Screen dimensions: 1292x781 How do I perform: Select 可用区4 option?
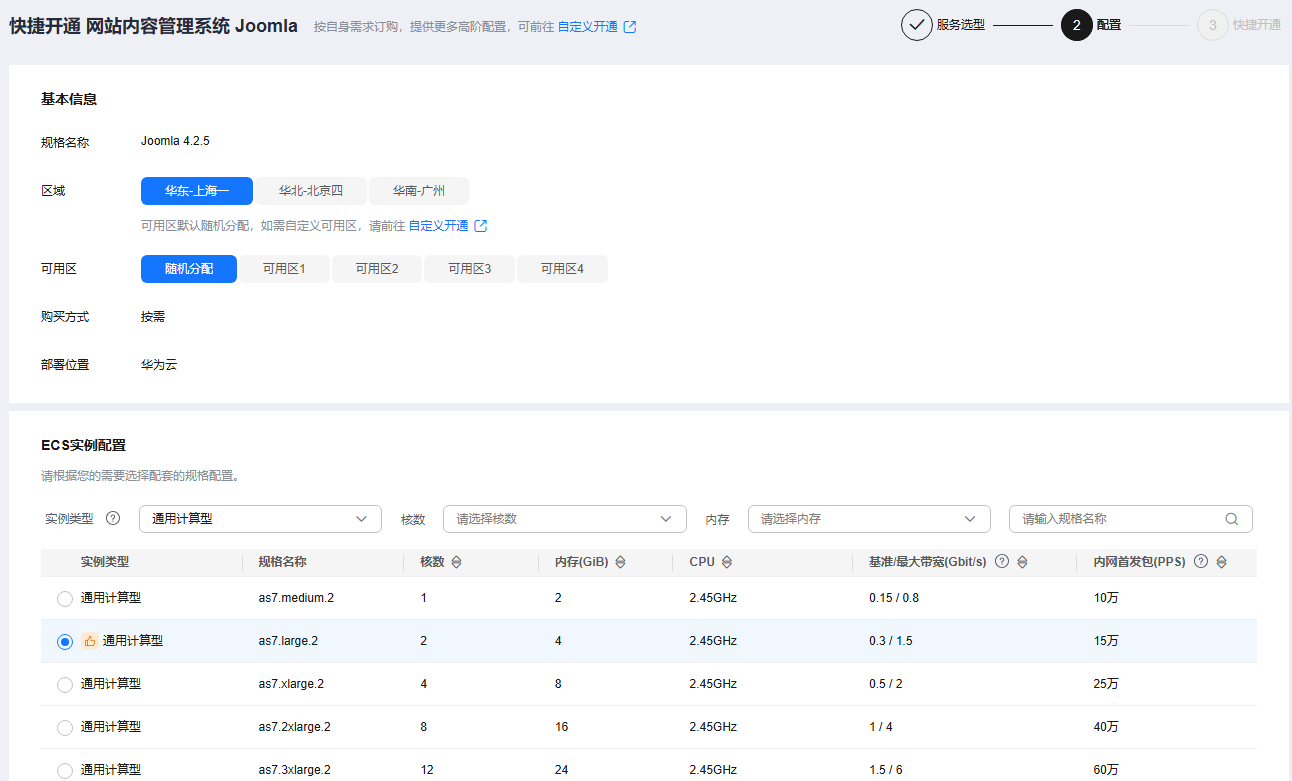(562, 269)
